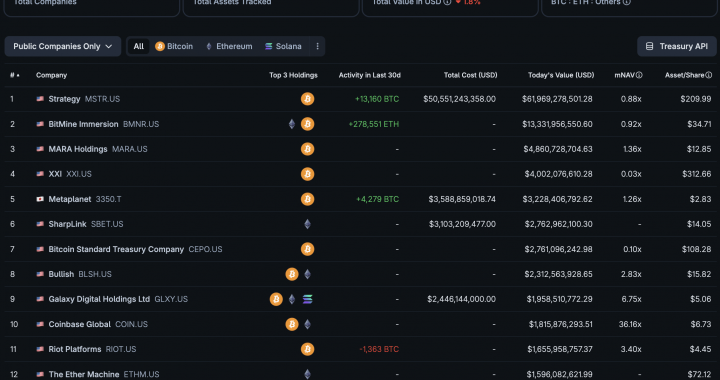Click Bitcoin icon in MARA Holdings row
The width and height of the screenshot is (720, 380).
click(x=308, y=149)
